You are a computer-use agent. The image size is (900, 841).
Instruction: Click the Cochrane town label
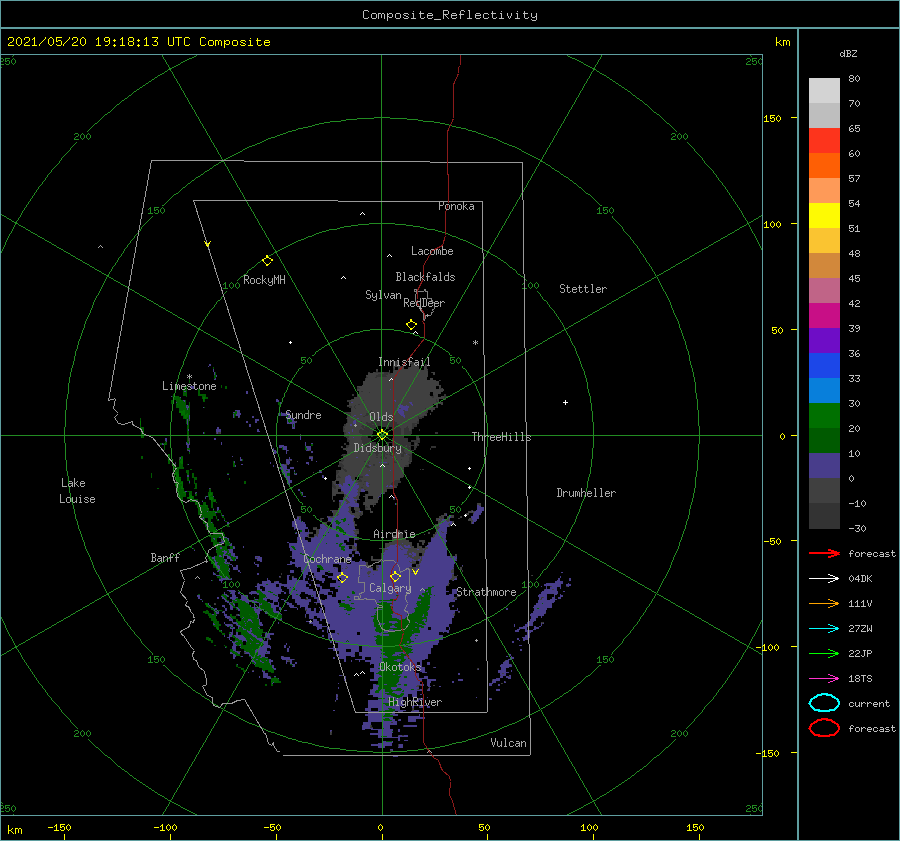tap(327, 559)
